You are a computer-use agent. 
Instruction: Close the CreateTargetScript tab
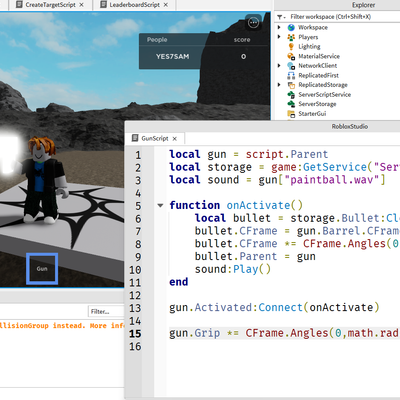coord(82,5)
